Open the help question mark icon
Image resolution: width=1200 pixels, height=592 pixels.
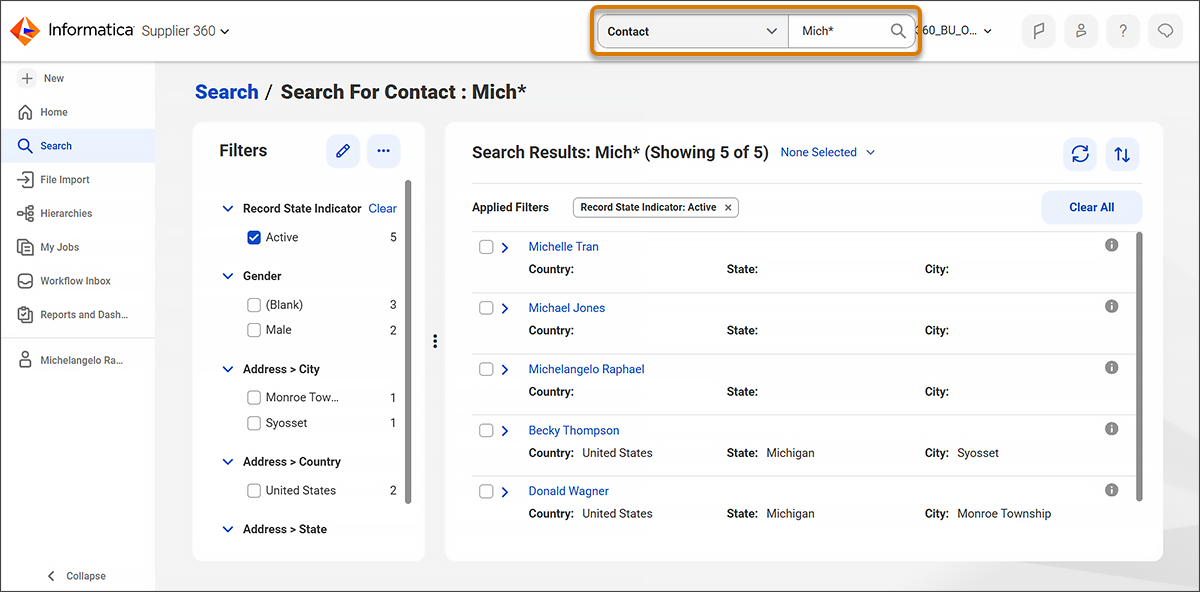1123,31
